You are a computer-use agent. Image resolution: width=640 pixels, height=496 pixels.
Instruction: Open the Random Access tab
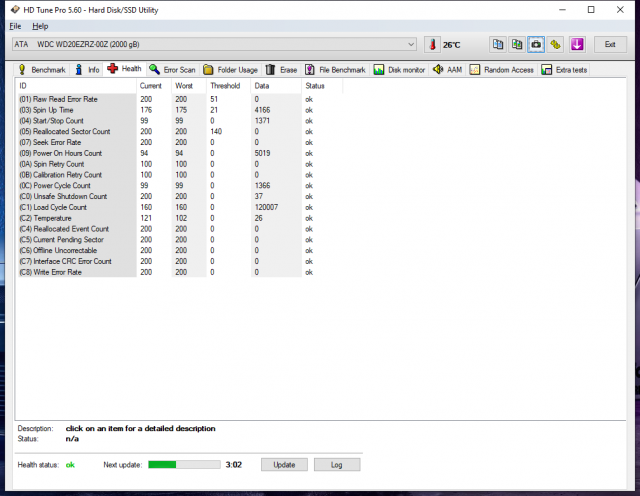pyautogui.click(x=502, y=70)
